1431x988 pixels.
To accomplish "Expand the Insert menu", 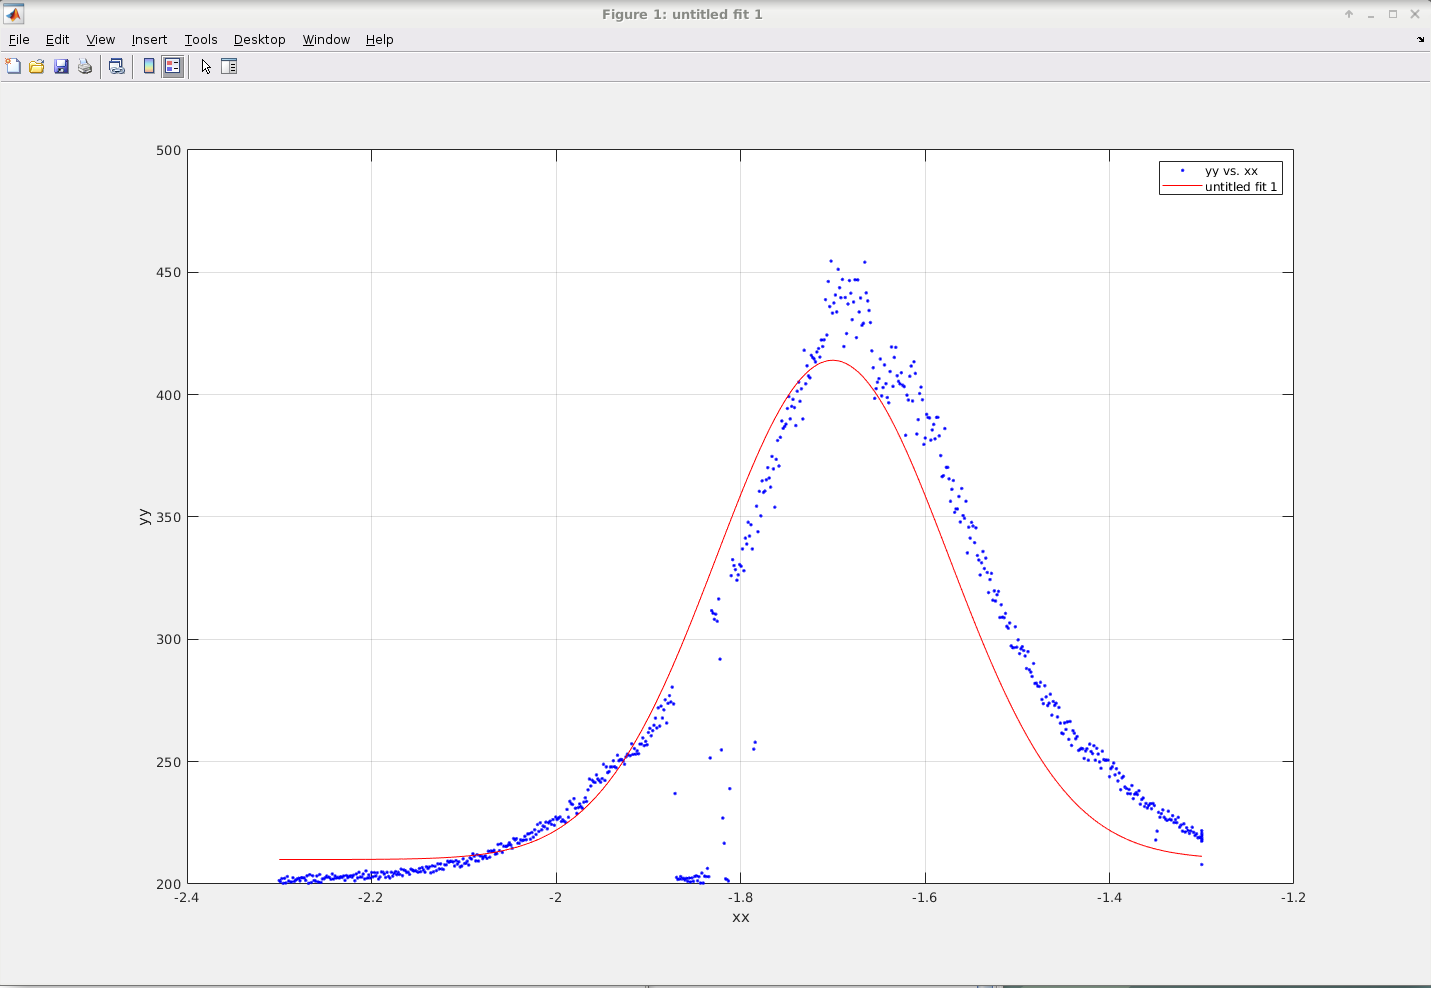I will [149, 40].
